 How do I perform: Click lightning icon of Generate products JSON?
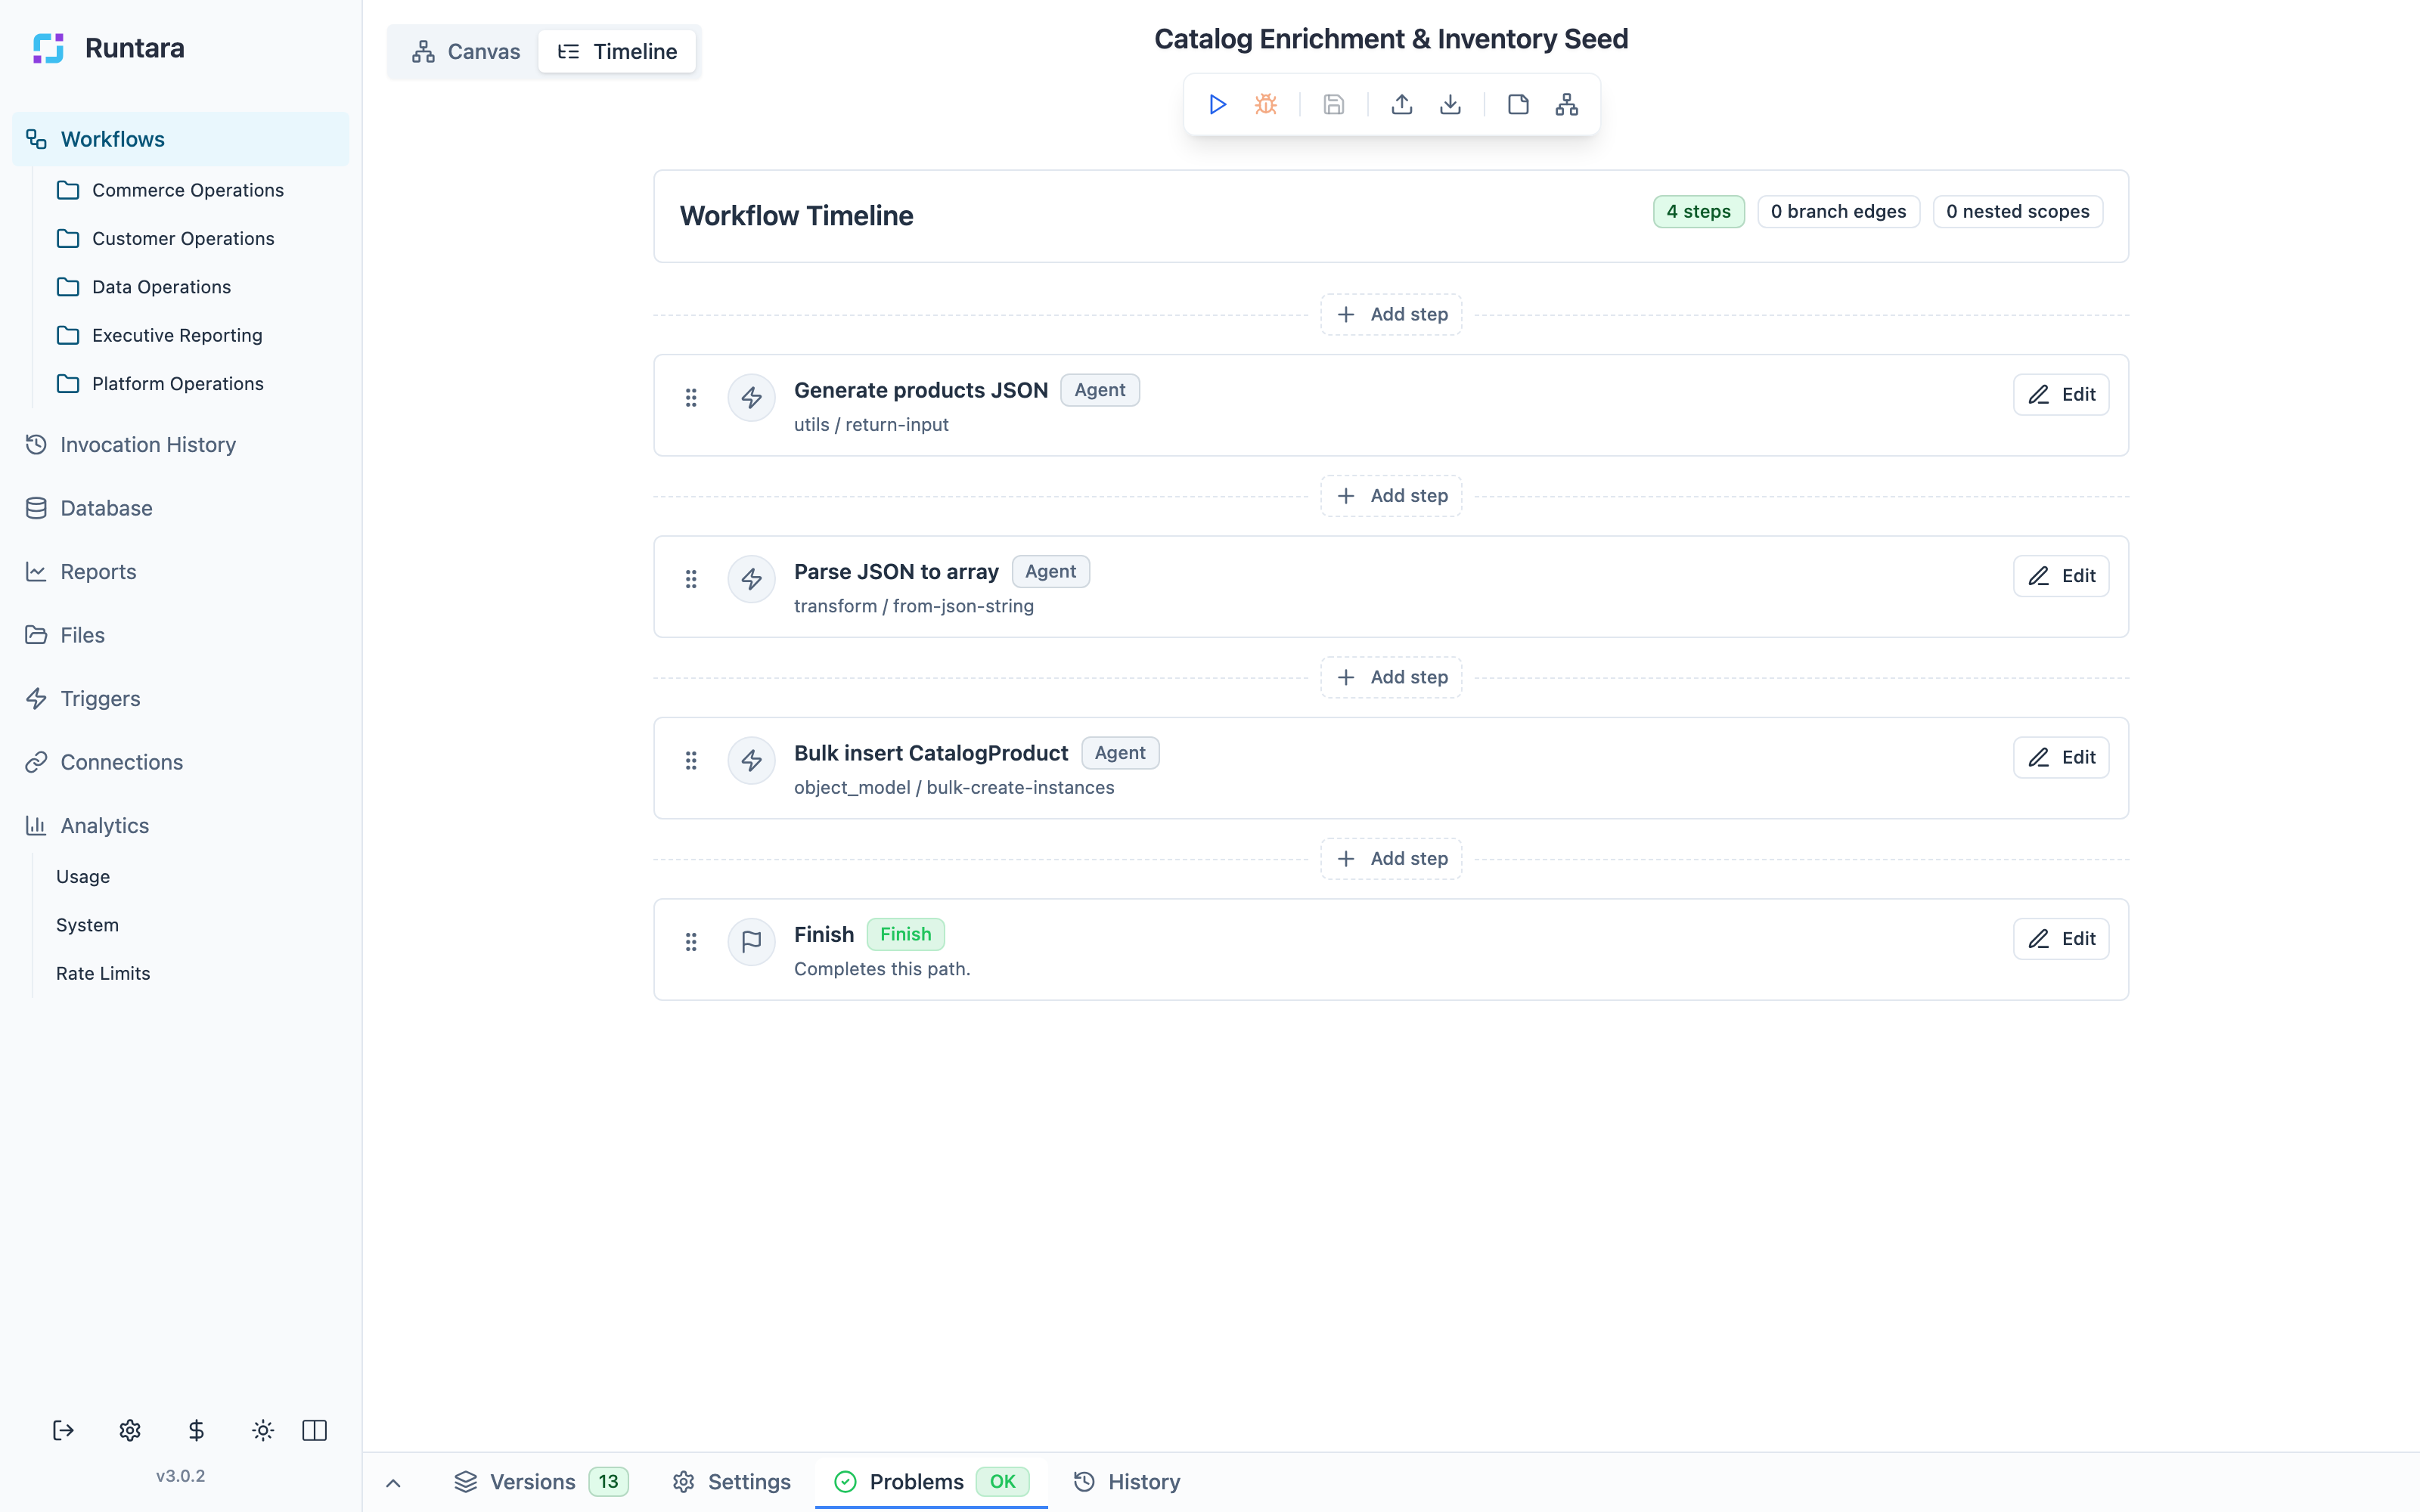pos(751,398)
